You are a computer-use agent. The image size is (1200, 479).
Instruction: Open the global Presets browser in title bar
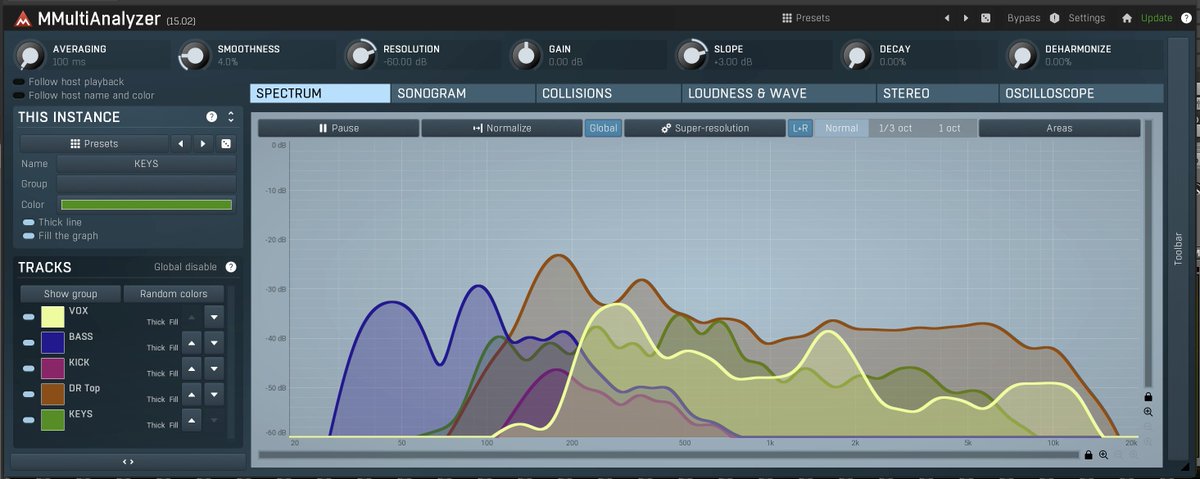(806, 18)
